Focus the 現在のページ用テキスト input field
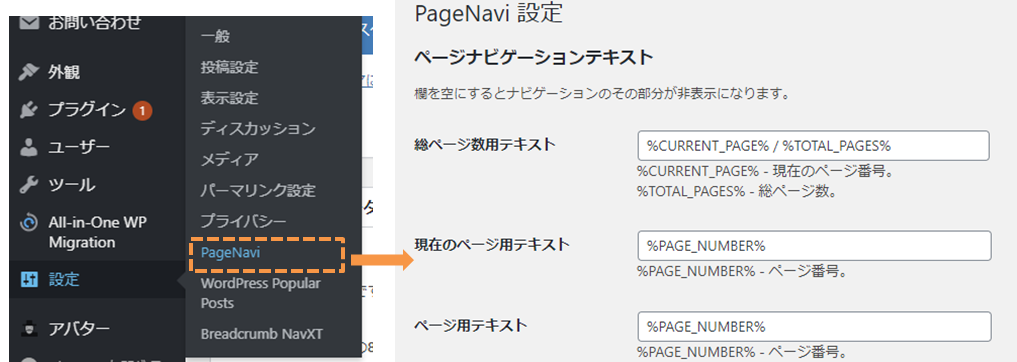1017x362 pixels. point(815,246)
